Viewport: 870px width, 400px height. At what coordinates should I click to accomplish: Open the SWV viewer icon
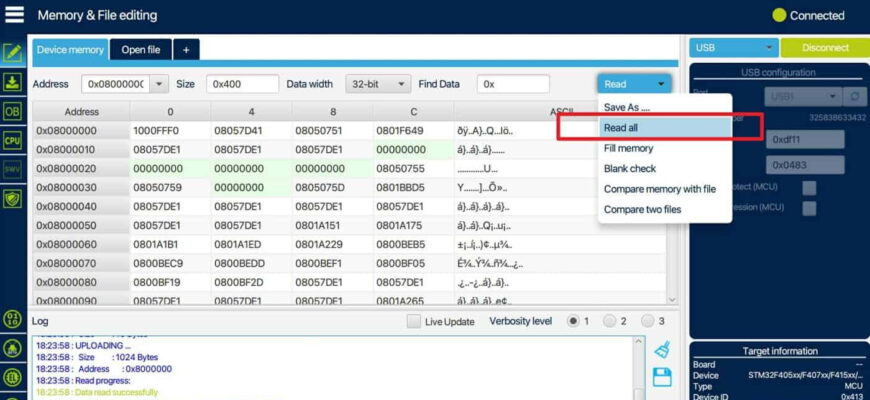13,171
